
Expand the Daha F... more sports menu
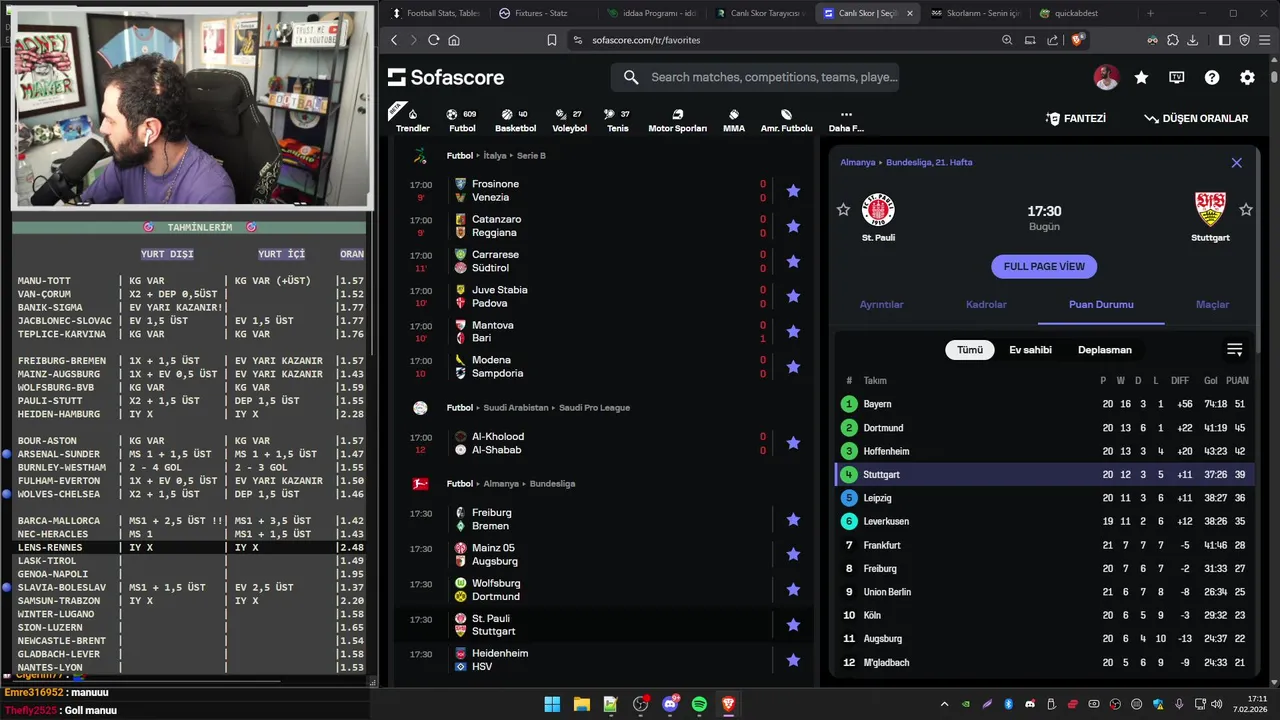[x=846, y=120]
